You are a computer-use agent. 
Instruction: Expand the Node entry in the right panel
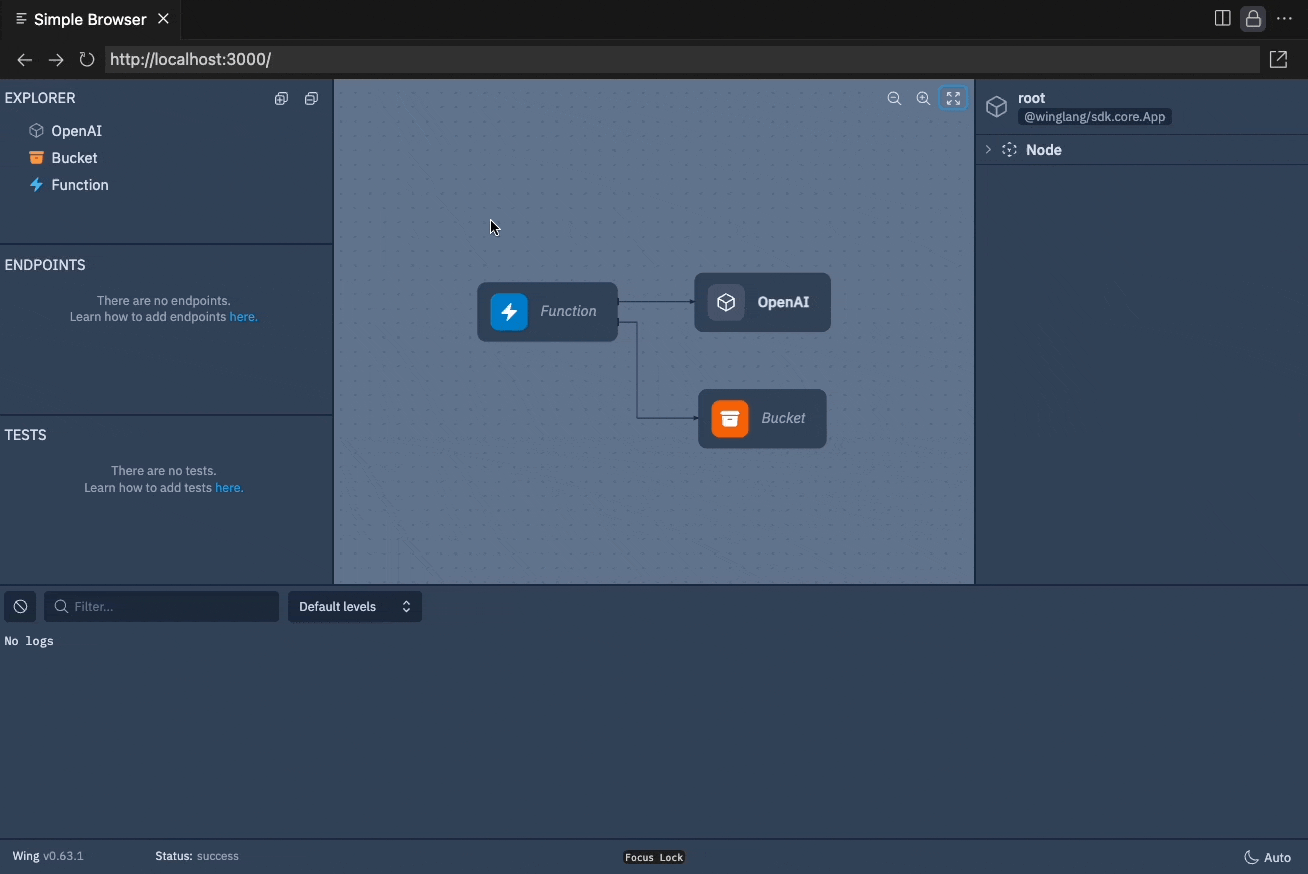(988, 150)
